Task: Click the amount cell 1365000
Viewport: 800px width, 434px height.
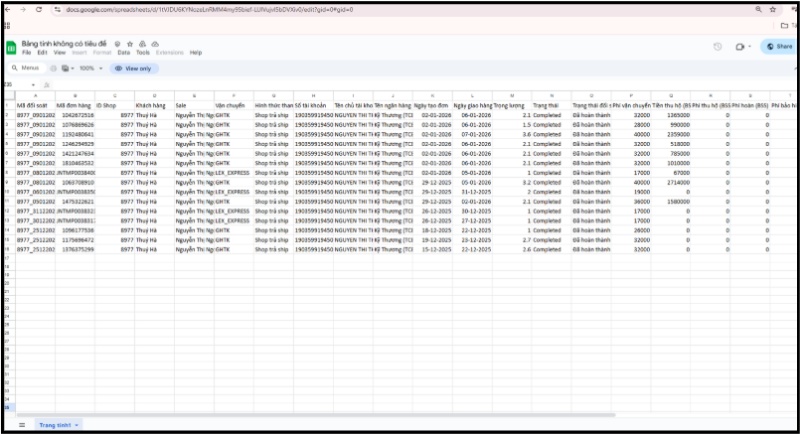Action: [x=671, y=115]
